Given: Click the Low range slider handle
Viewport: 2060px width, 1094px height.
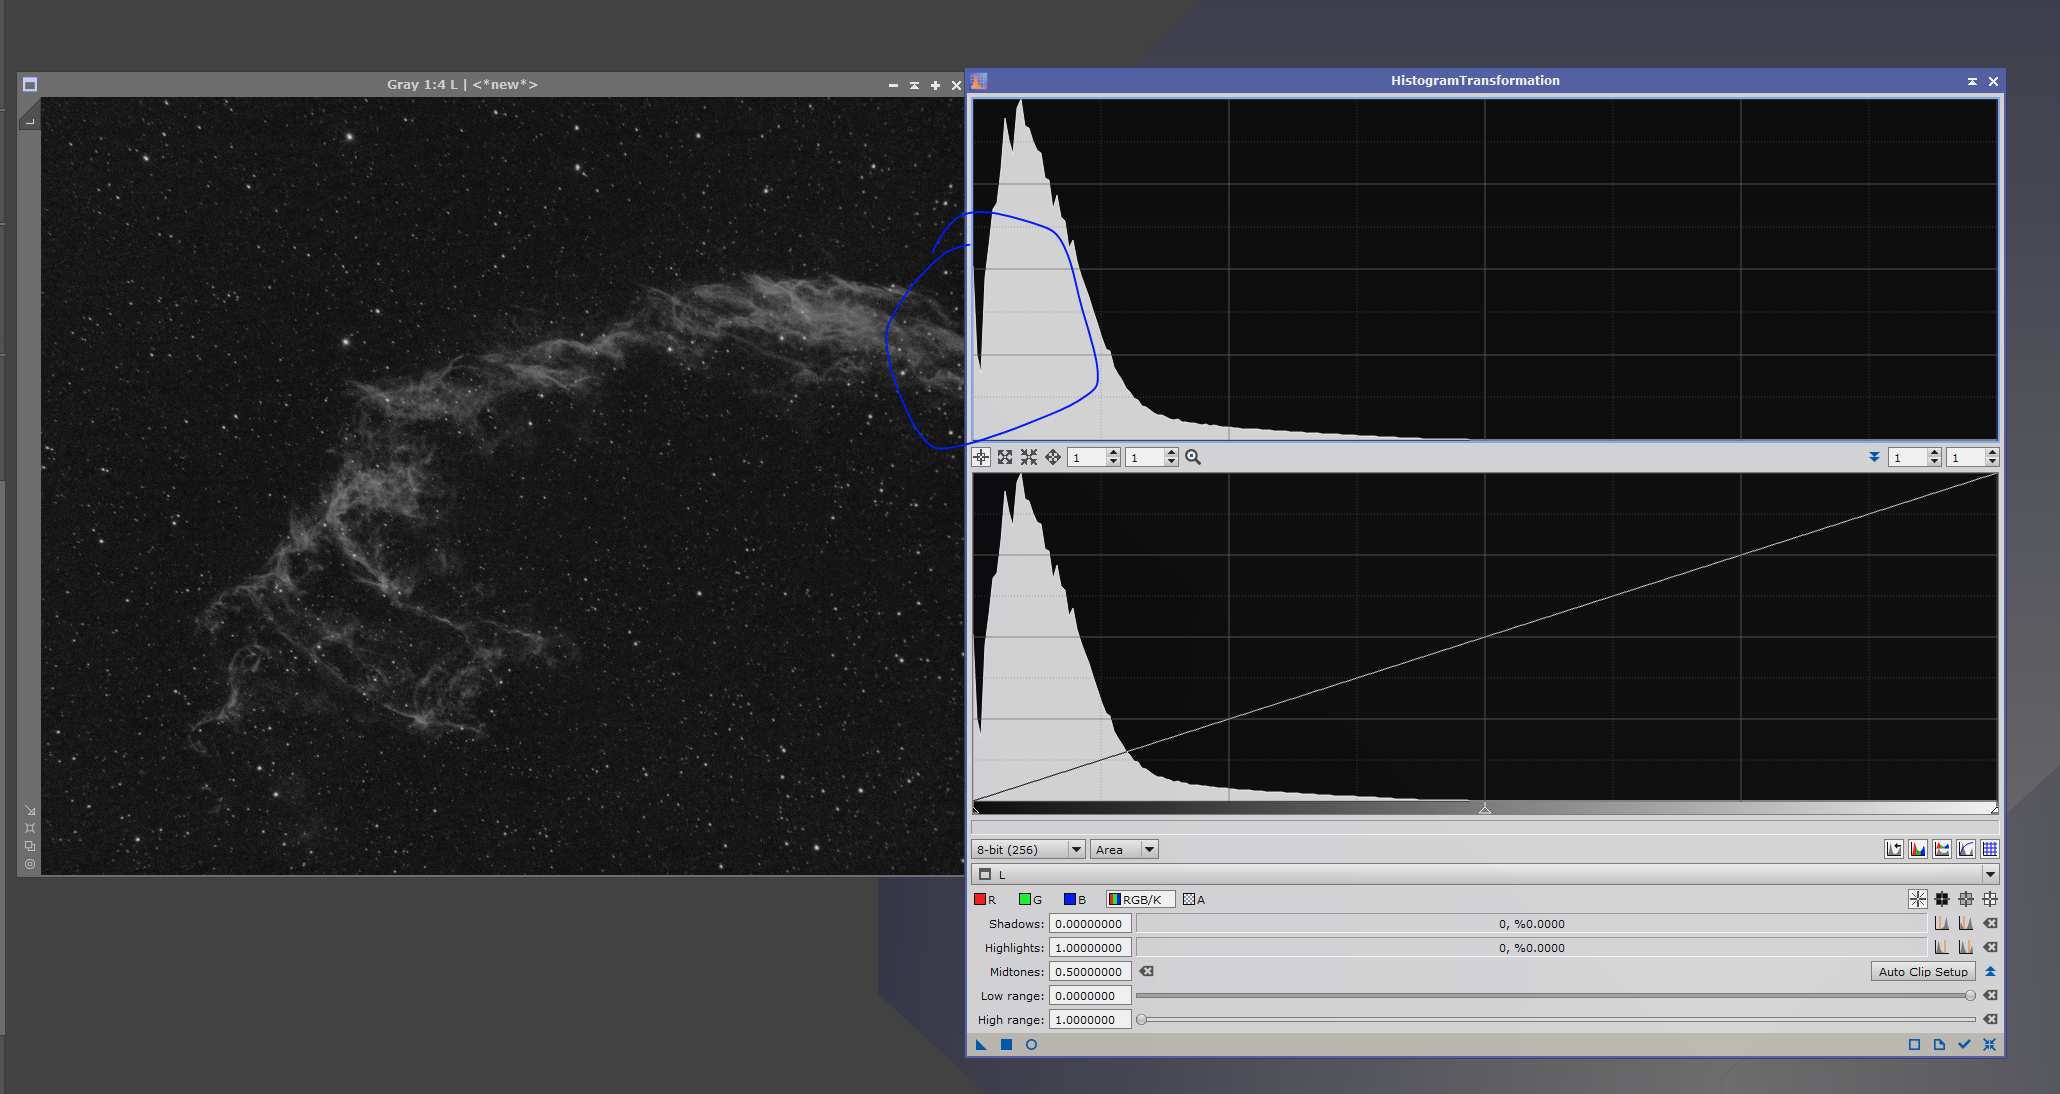Looking at the screenshot, I should 1969,995.
